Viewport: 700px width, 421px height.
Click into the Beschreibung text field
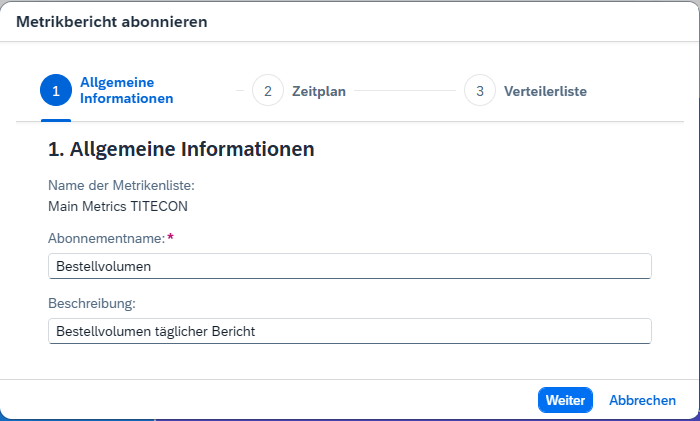pyautogui.click(x=349, y=331)
